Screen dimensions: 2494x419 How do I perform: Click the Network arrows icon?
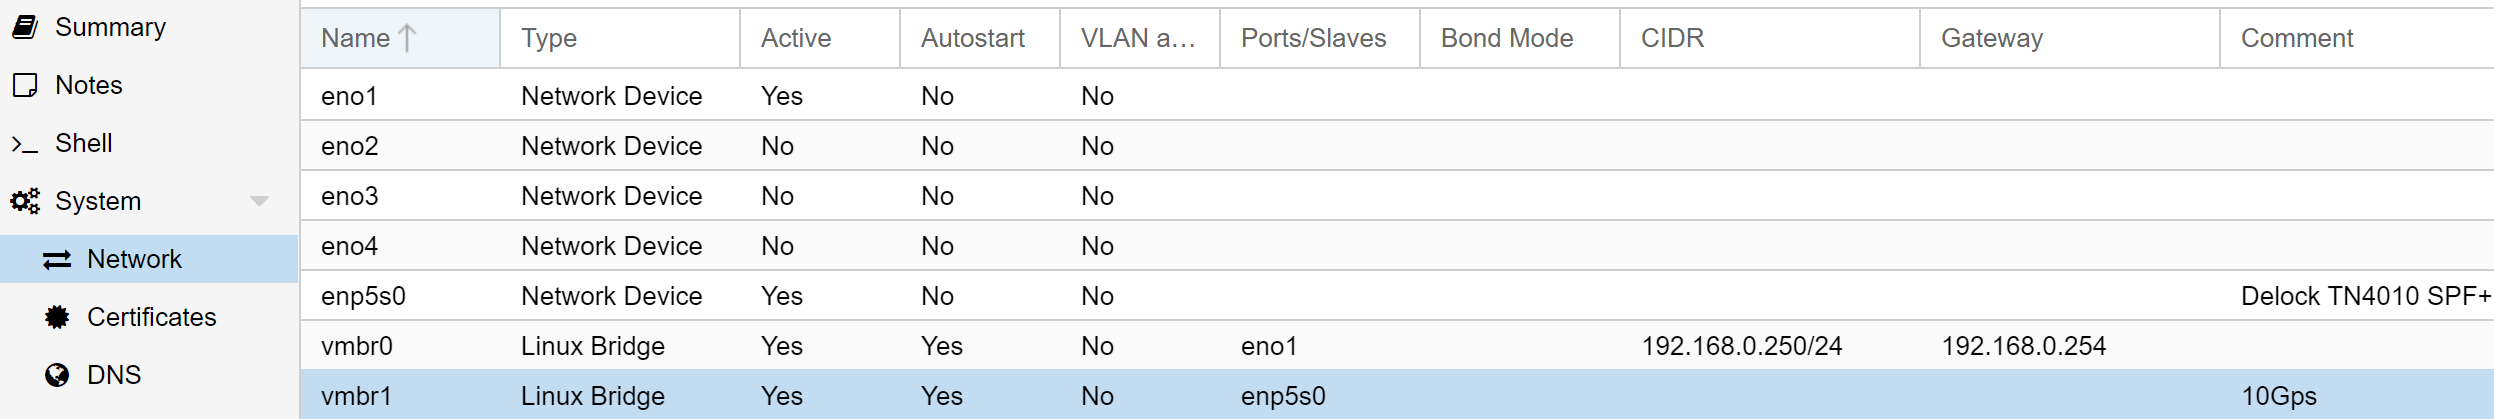[57, 260]
